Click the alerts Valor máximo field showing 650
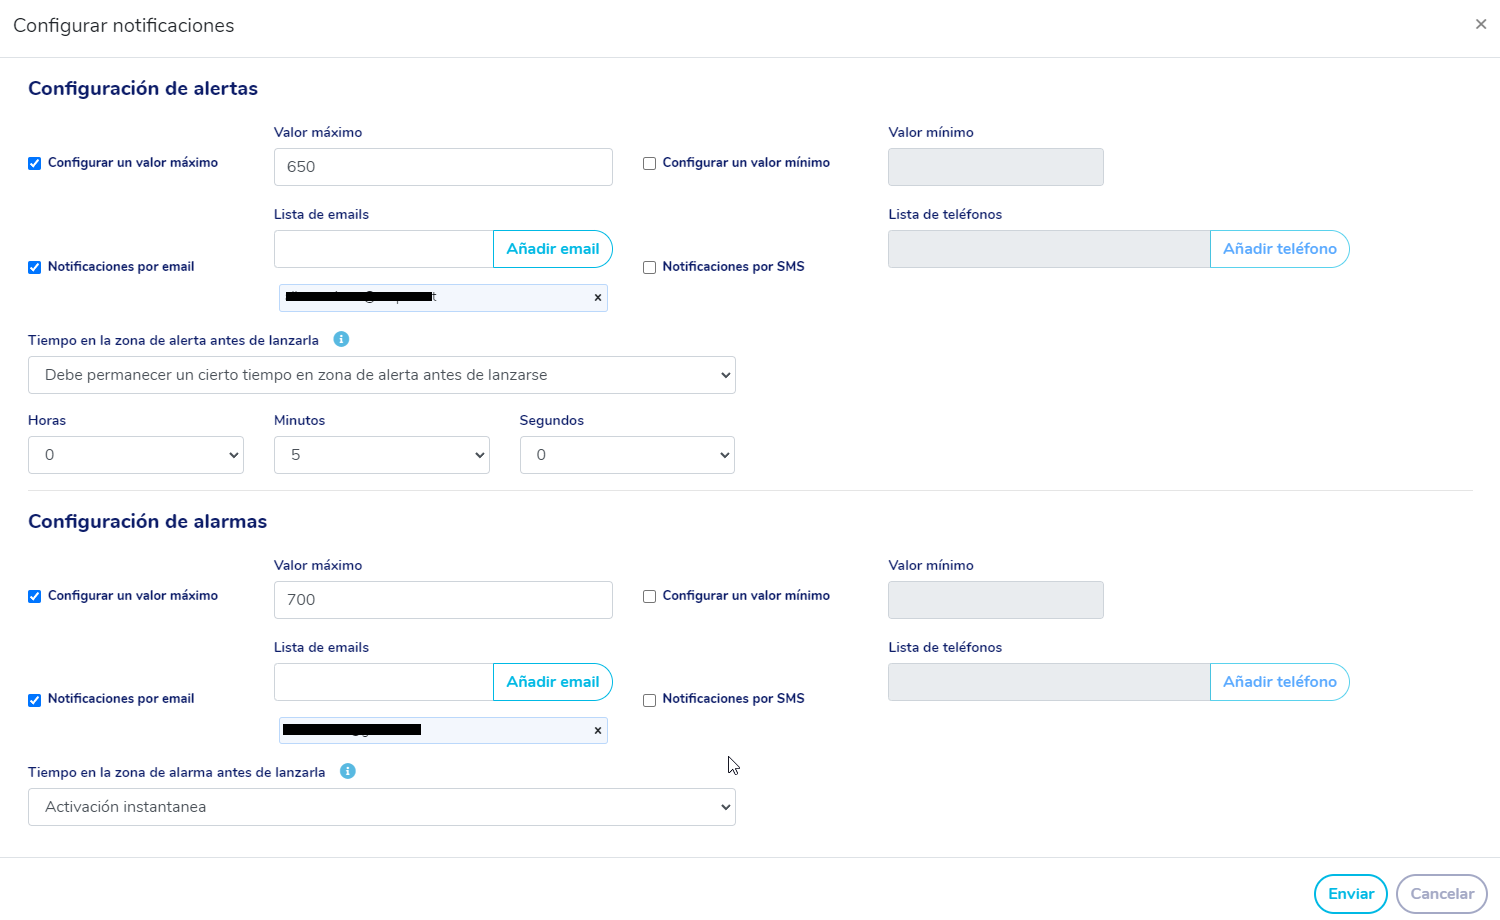The image size is (1500, 920). pyautogui.click(x=443, y=167)
